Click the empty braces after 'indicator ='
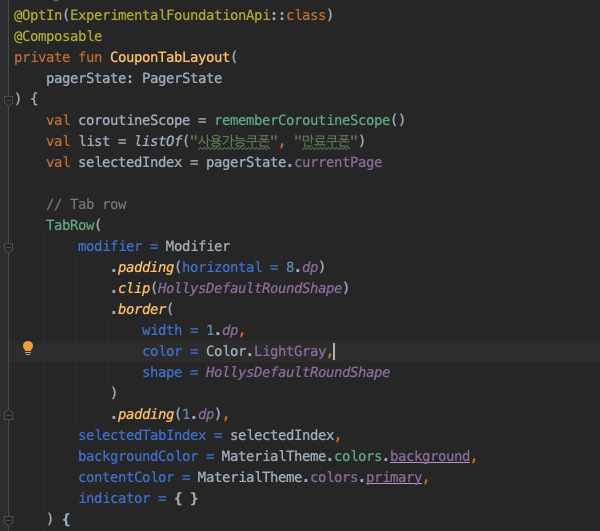Viewport: 600px width, 531px height. coord(186,498)
